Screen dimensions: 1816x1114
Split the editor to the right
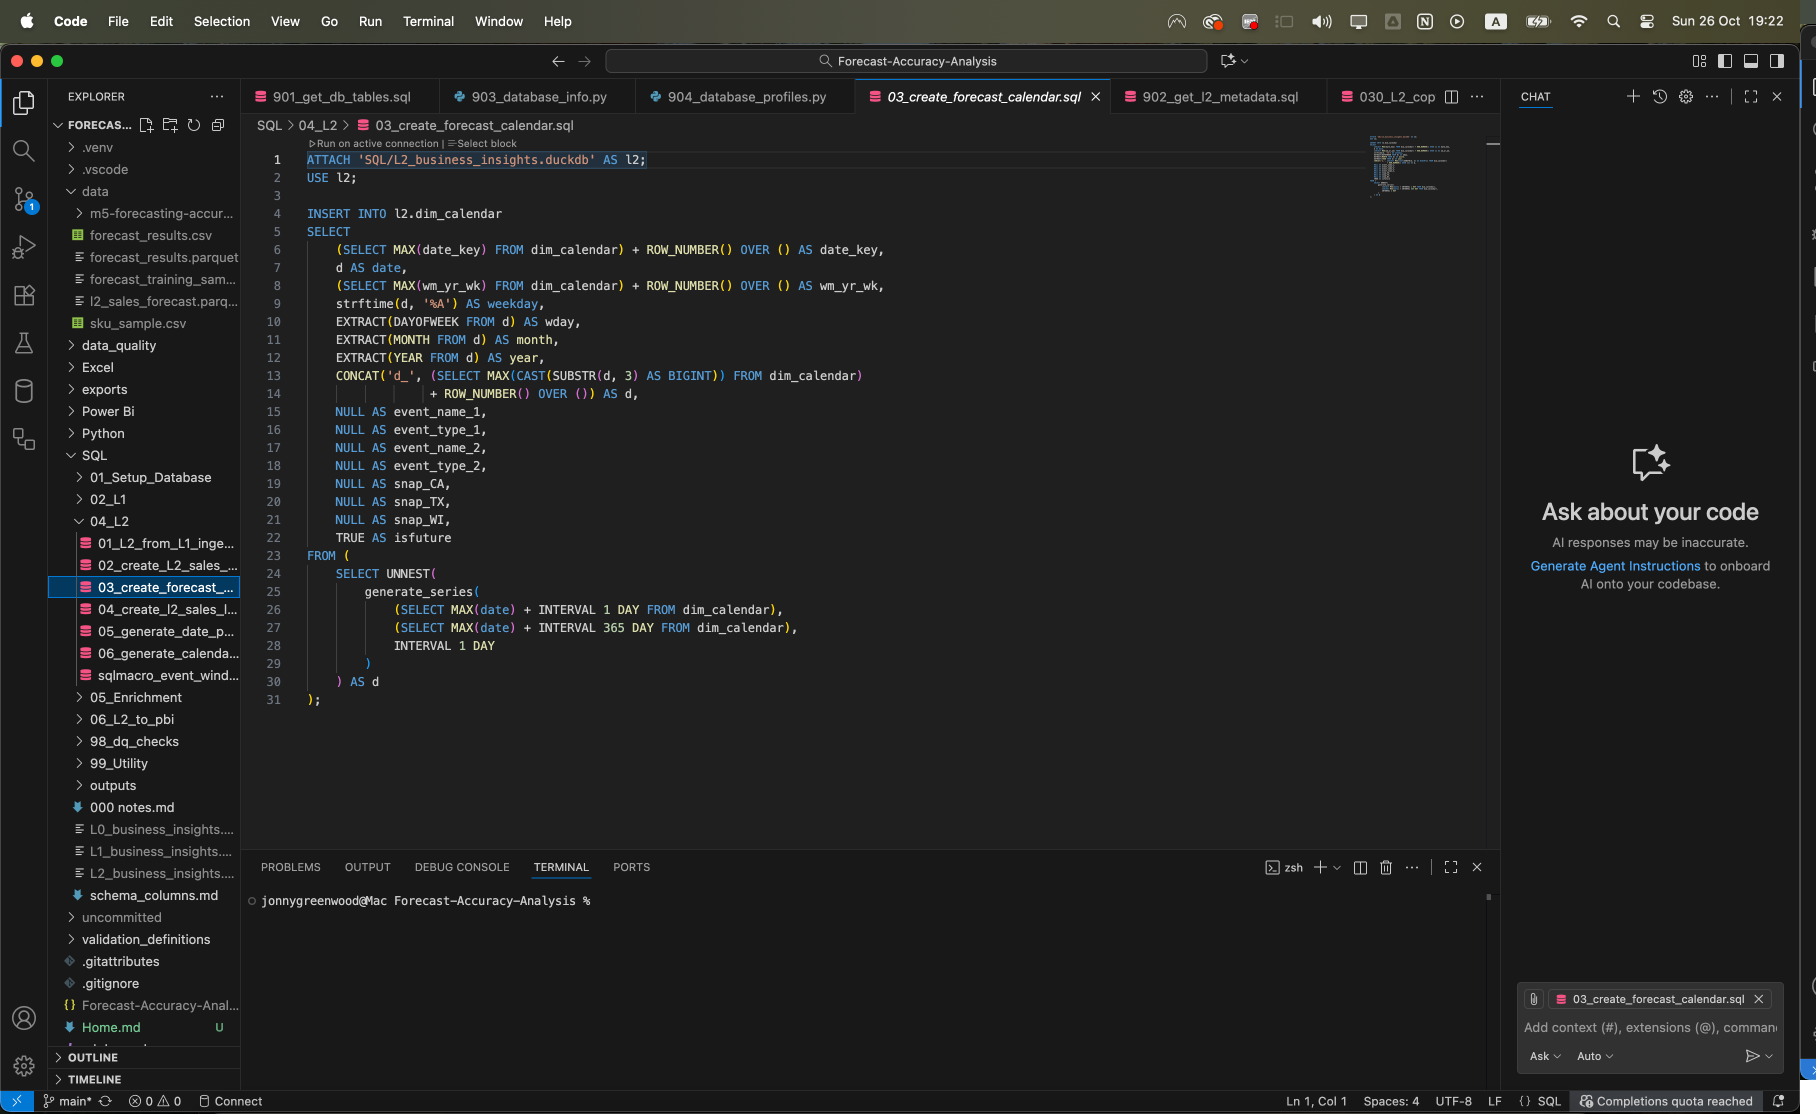pos(1451,97)
